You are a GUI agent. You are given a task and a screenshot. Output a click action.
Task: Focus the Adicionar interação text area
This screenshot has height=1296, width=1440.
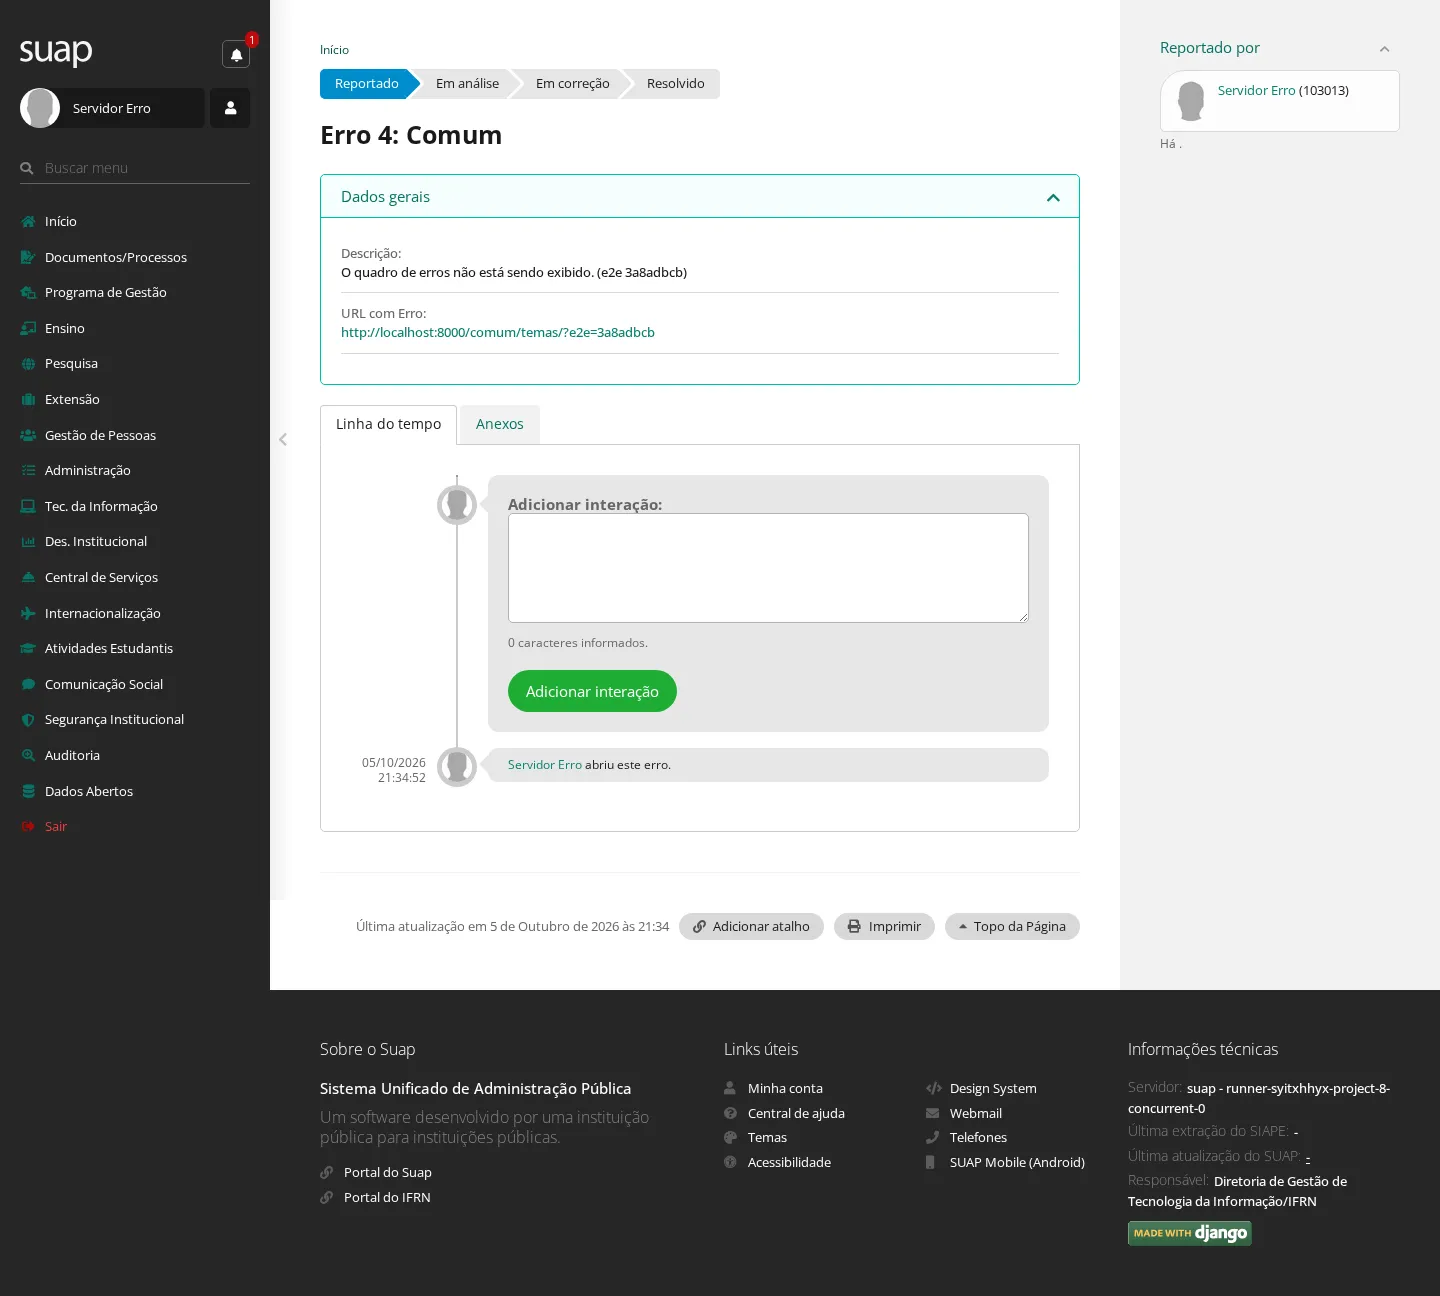coord(768,568)
